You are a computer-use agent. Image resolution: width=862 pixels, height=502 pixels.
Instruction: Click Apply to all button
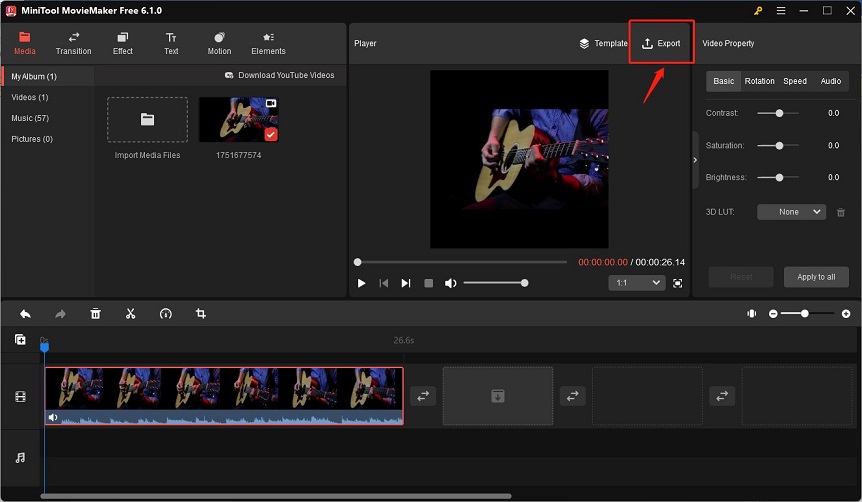click(816, 277)
